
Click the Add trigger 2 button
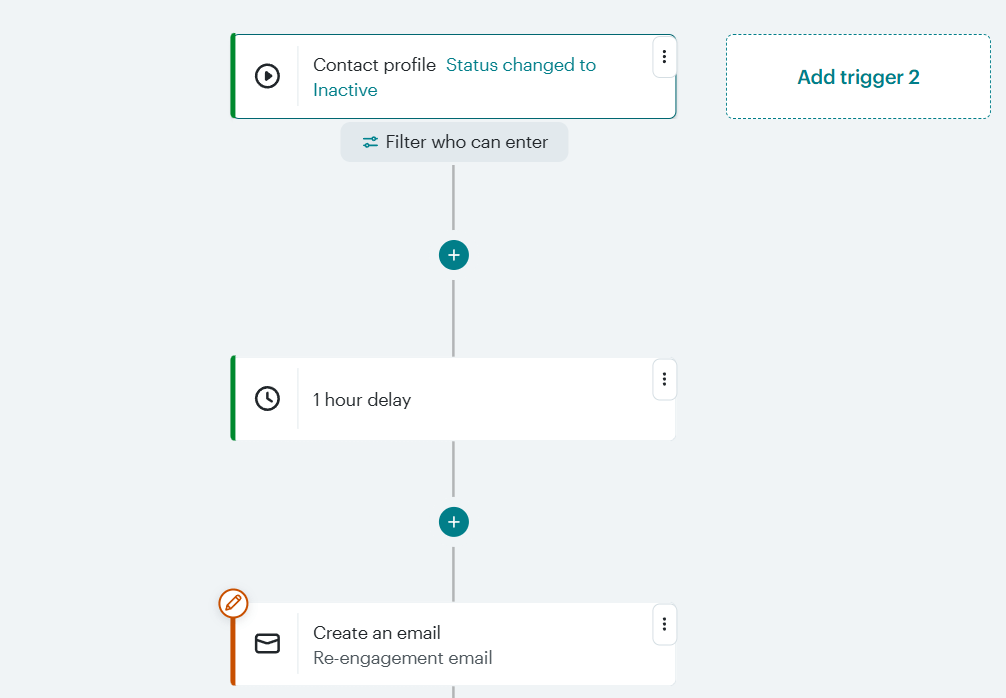pyautogui.click(x=857, y=76)
